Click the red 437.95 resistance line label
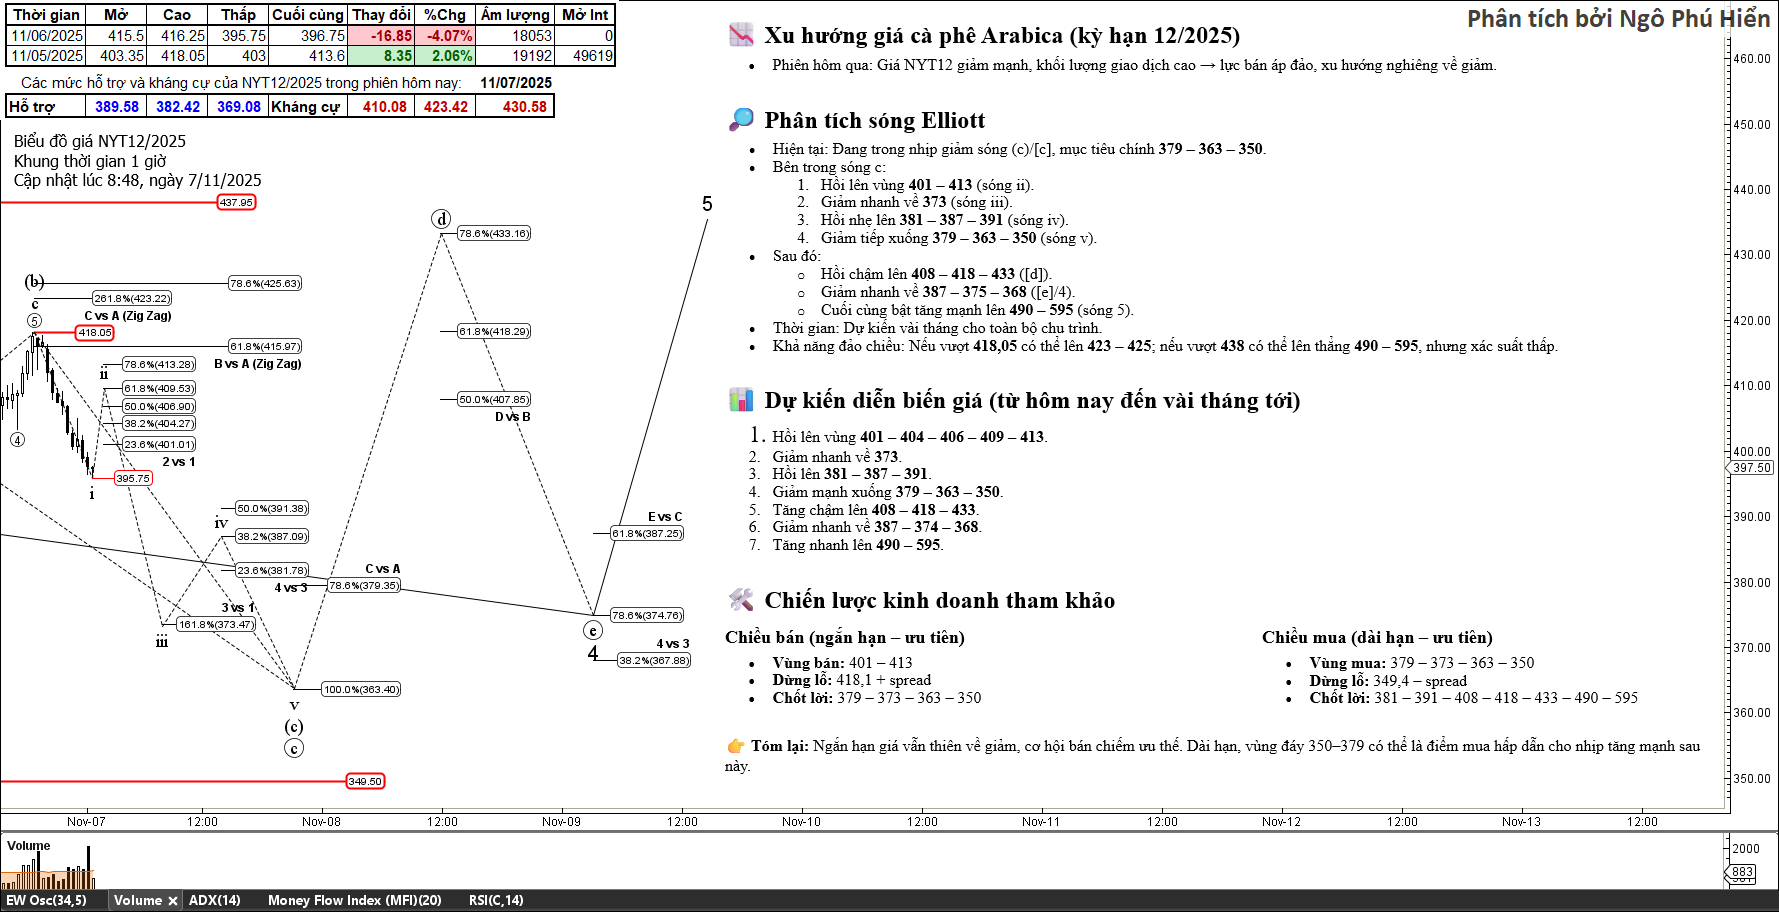 tap(237, 203)
